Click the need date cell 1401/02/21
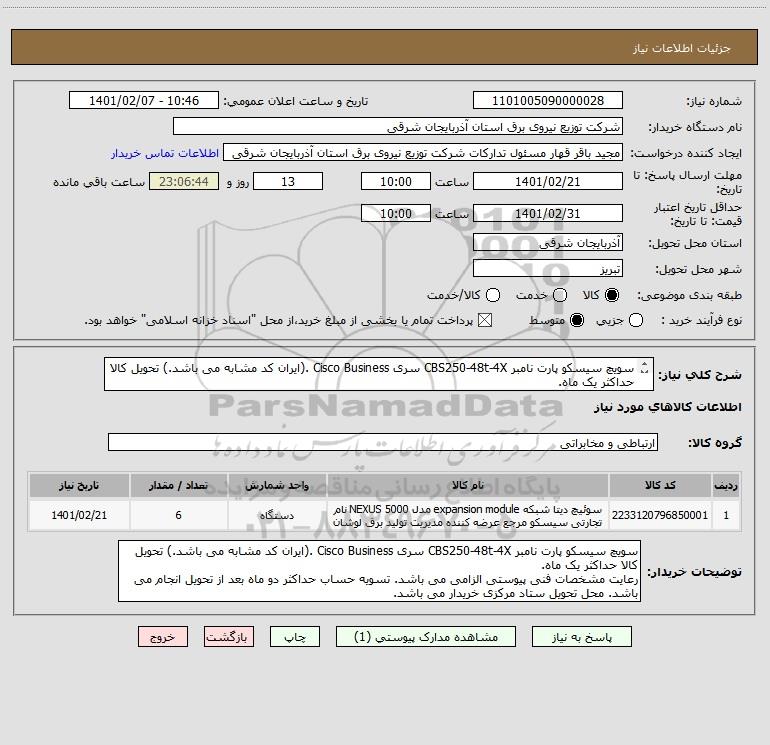770x745 pixels. (79, 515)
